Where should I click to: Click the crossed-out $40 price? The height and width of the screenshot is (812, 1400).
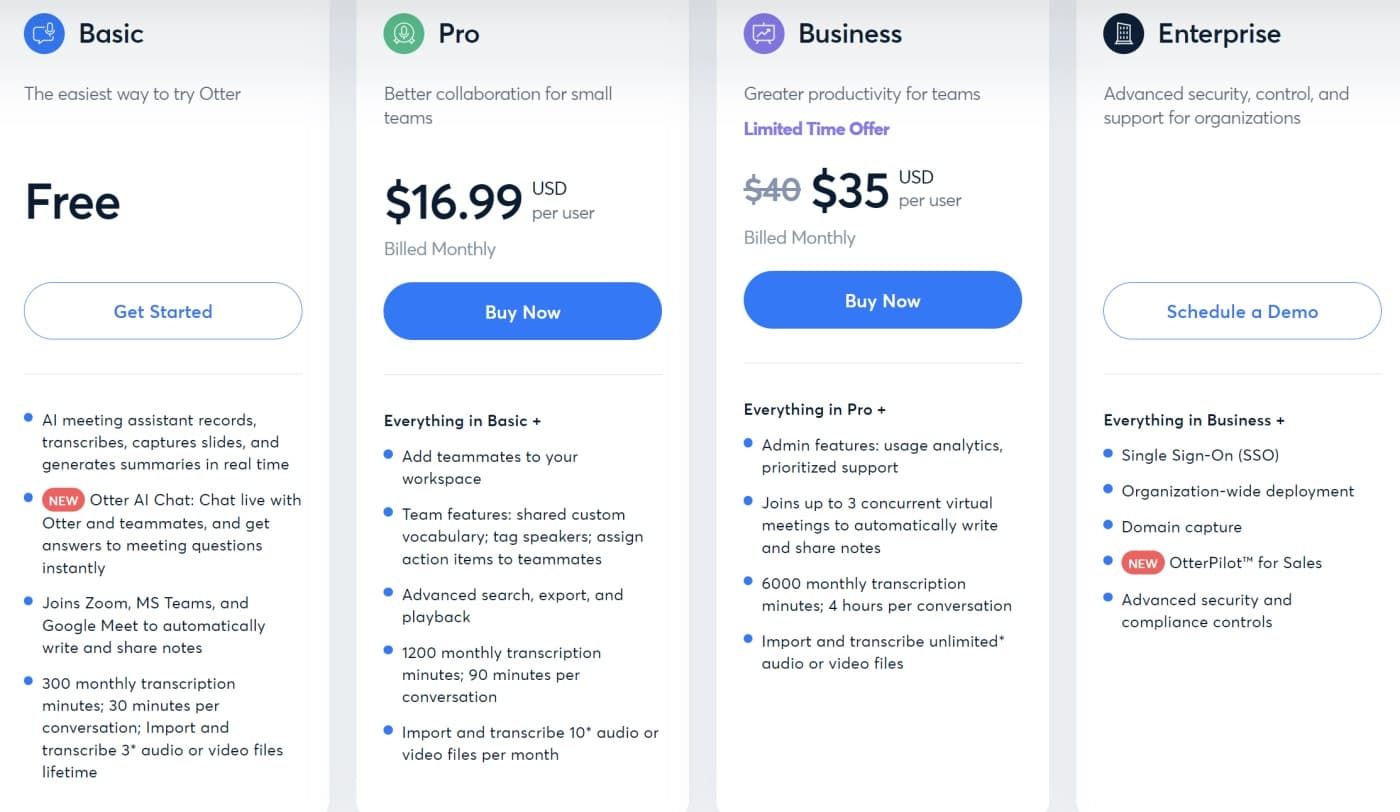(x=772, y=189)
